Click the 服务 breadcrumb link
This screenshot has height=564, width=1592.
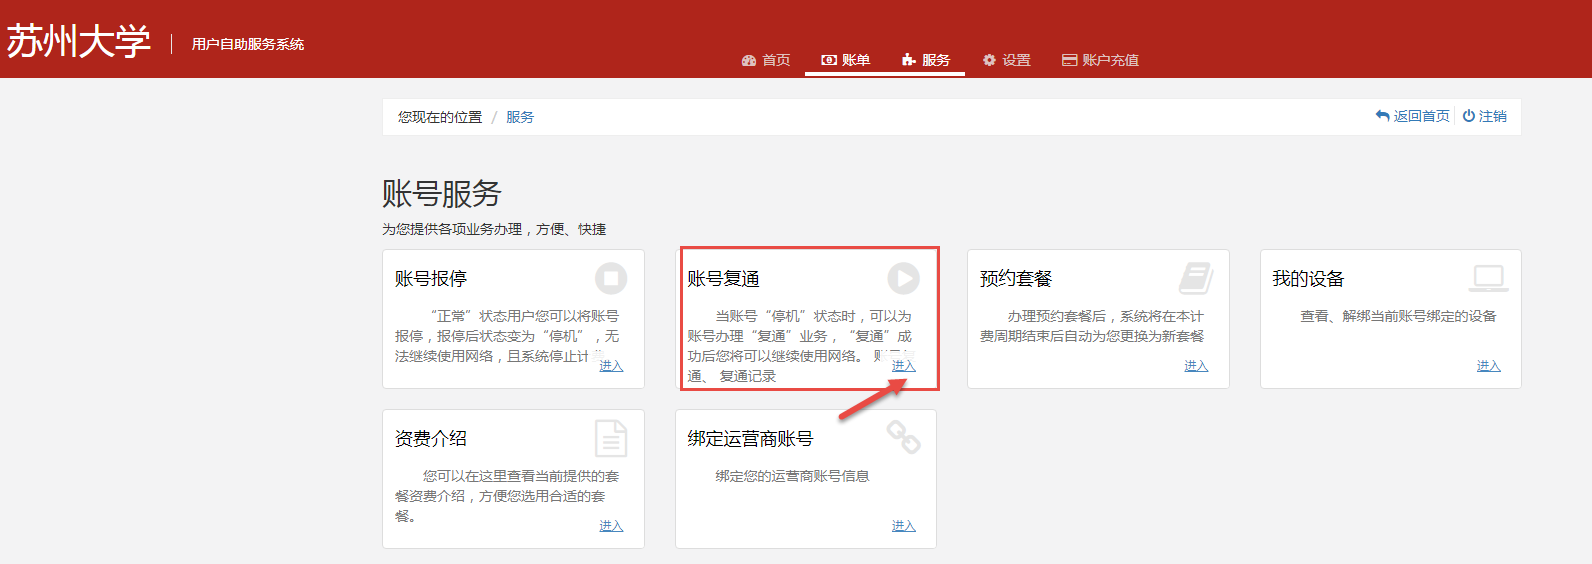click(x=520, y=117)
